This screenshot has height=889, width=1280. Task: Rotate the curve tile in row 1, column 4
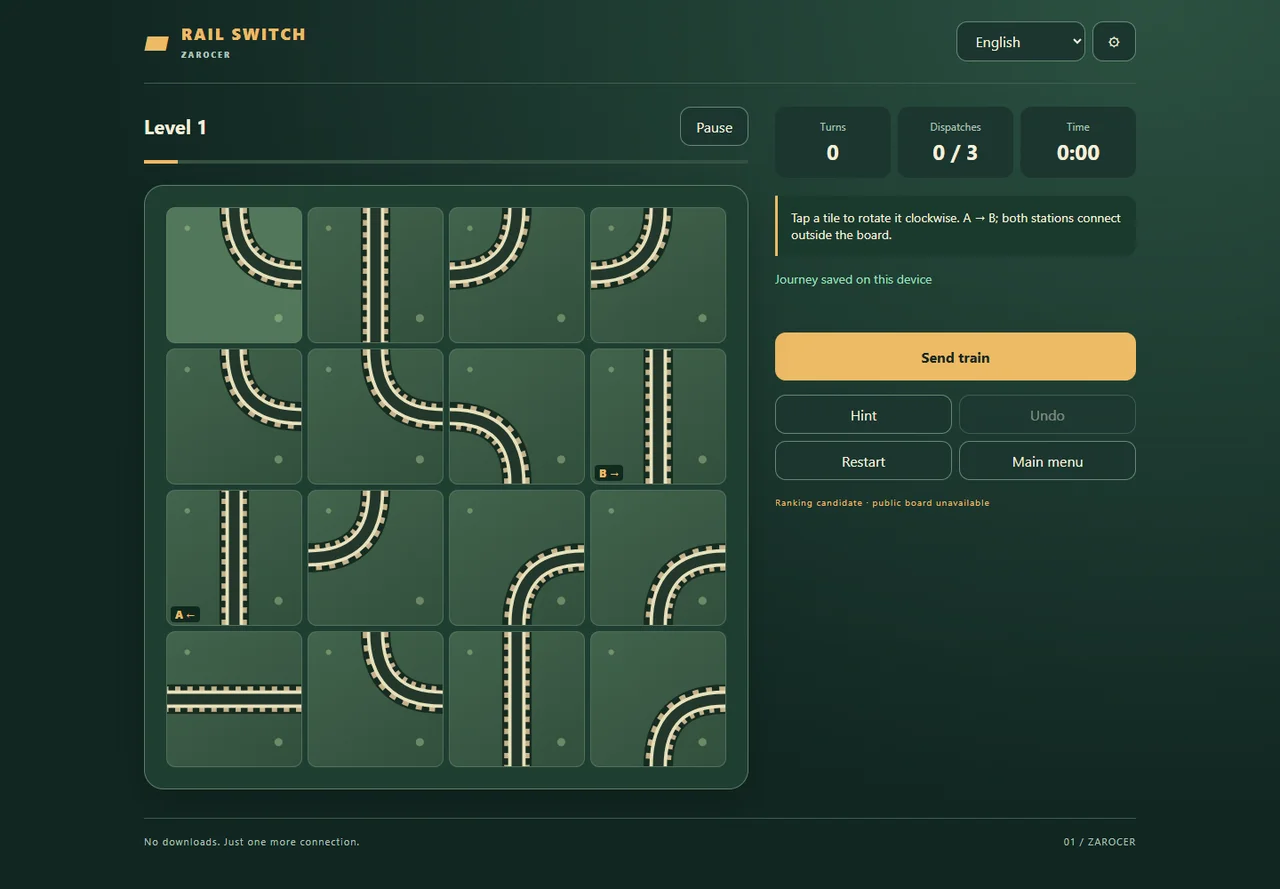click(658, 275)
